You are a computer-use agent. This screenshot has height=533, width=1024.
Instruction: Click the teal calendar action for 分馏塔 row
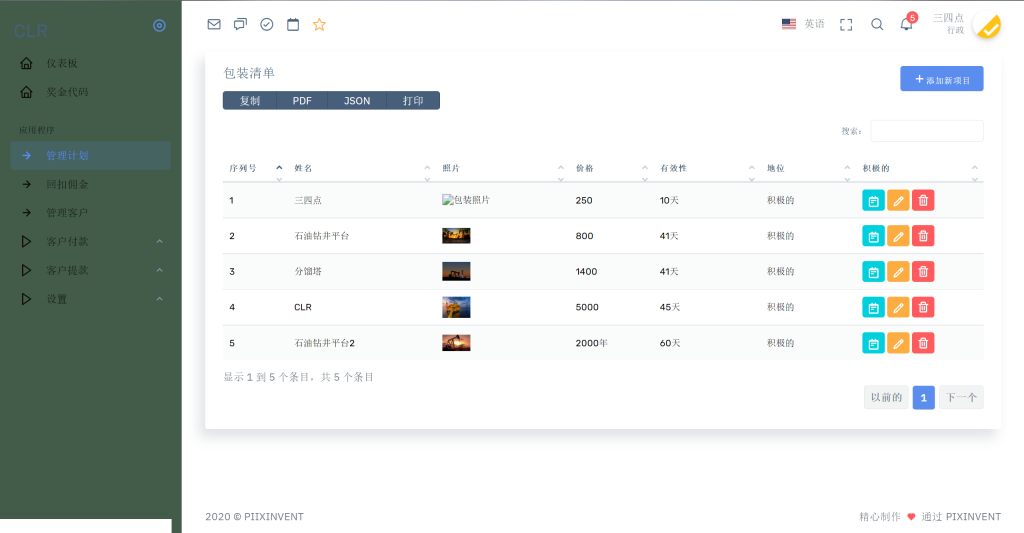click(873, 271)
